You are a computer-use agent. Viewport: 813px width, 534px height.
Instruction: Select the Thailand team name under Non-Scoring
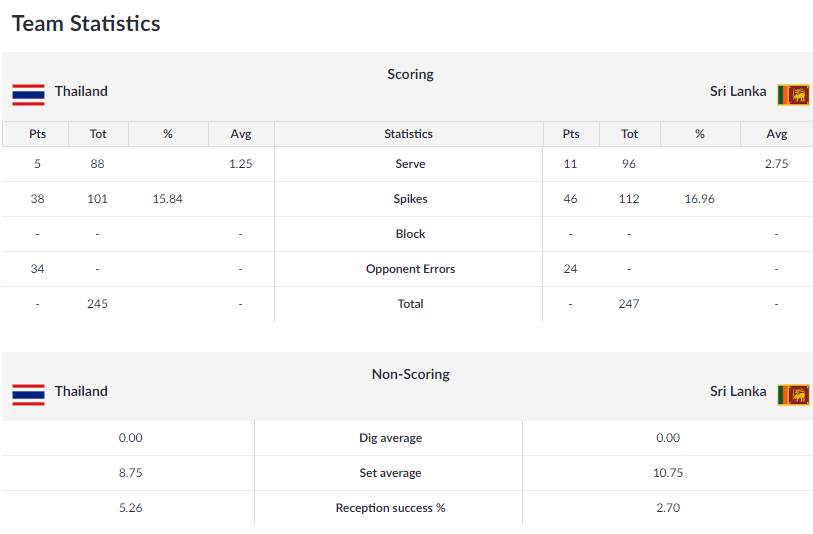[81, 391]
